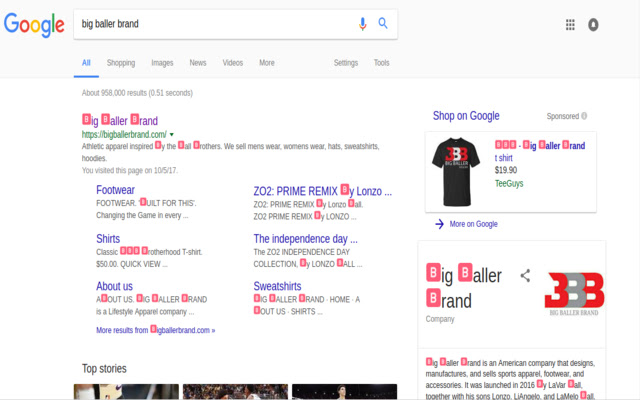The height and width of the screenshot is (400, 640).
Task: Open The independence day sitelink
Action: click(x=305, y=238)
